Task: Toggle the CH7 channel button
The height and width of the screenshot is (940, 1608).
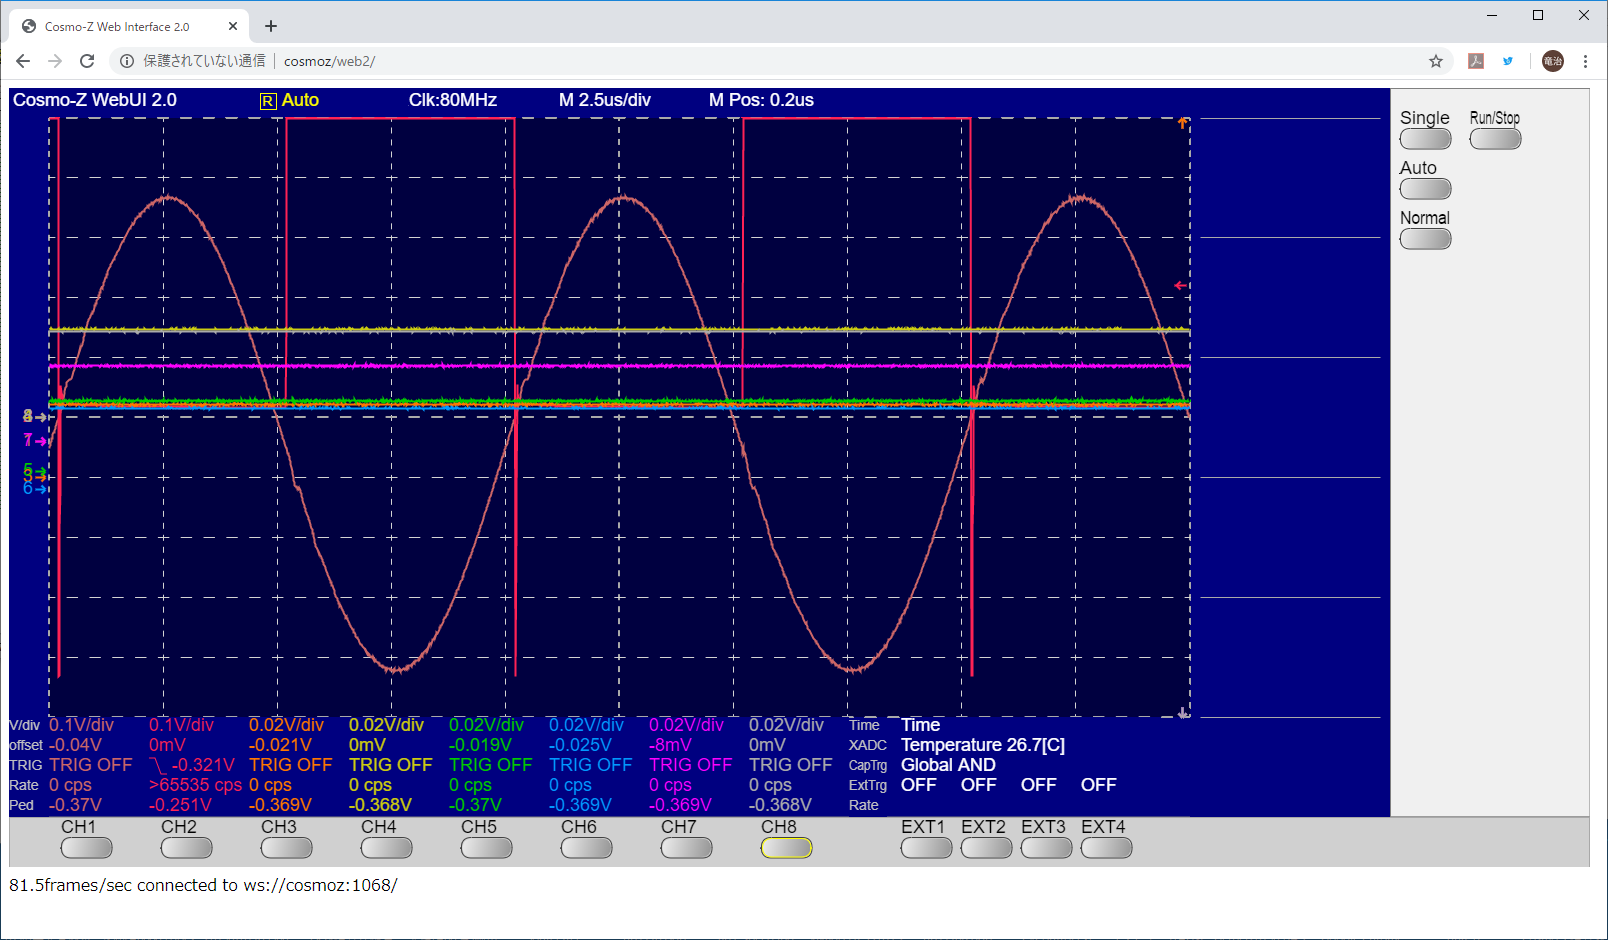Action: (x=686, y=848)
